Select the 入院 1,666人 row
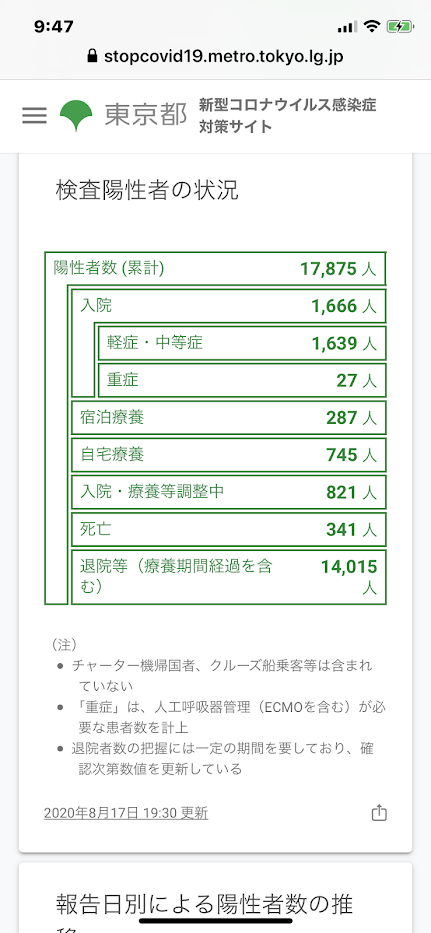The width and height of the screenshot is (431, 933). tap(229, 306)
